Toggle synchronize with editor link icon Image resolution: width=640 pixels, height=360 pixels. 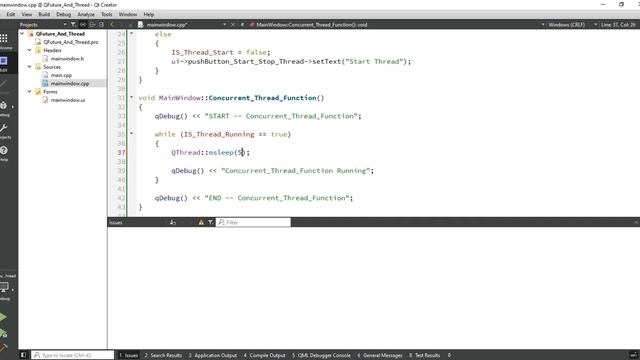pos(83,25)
